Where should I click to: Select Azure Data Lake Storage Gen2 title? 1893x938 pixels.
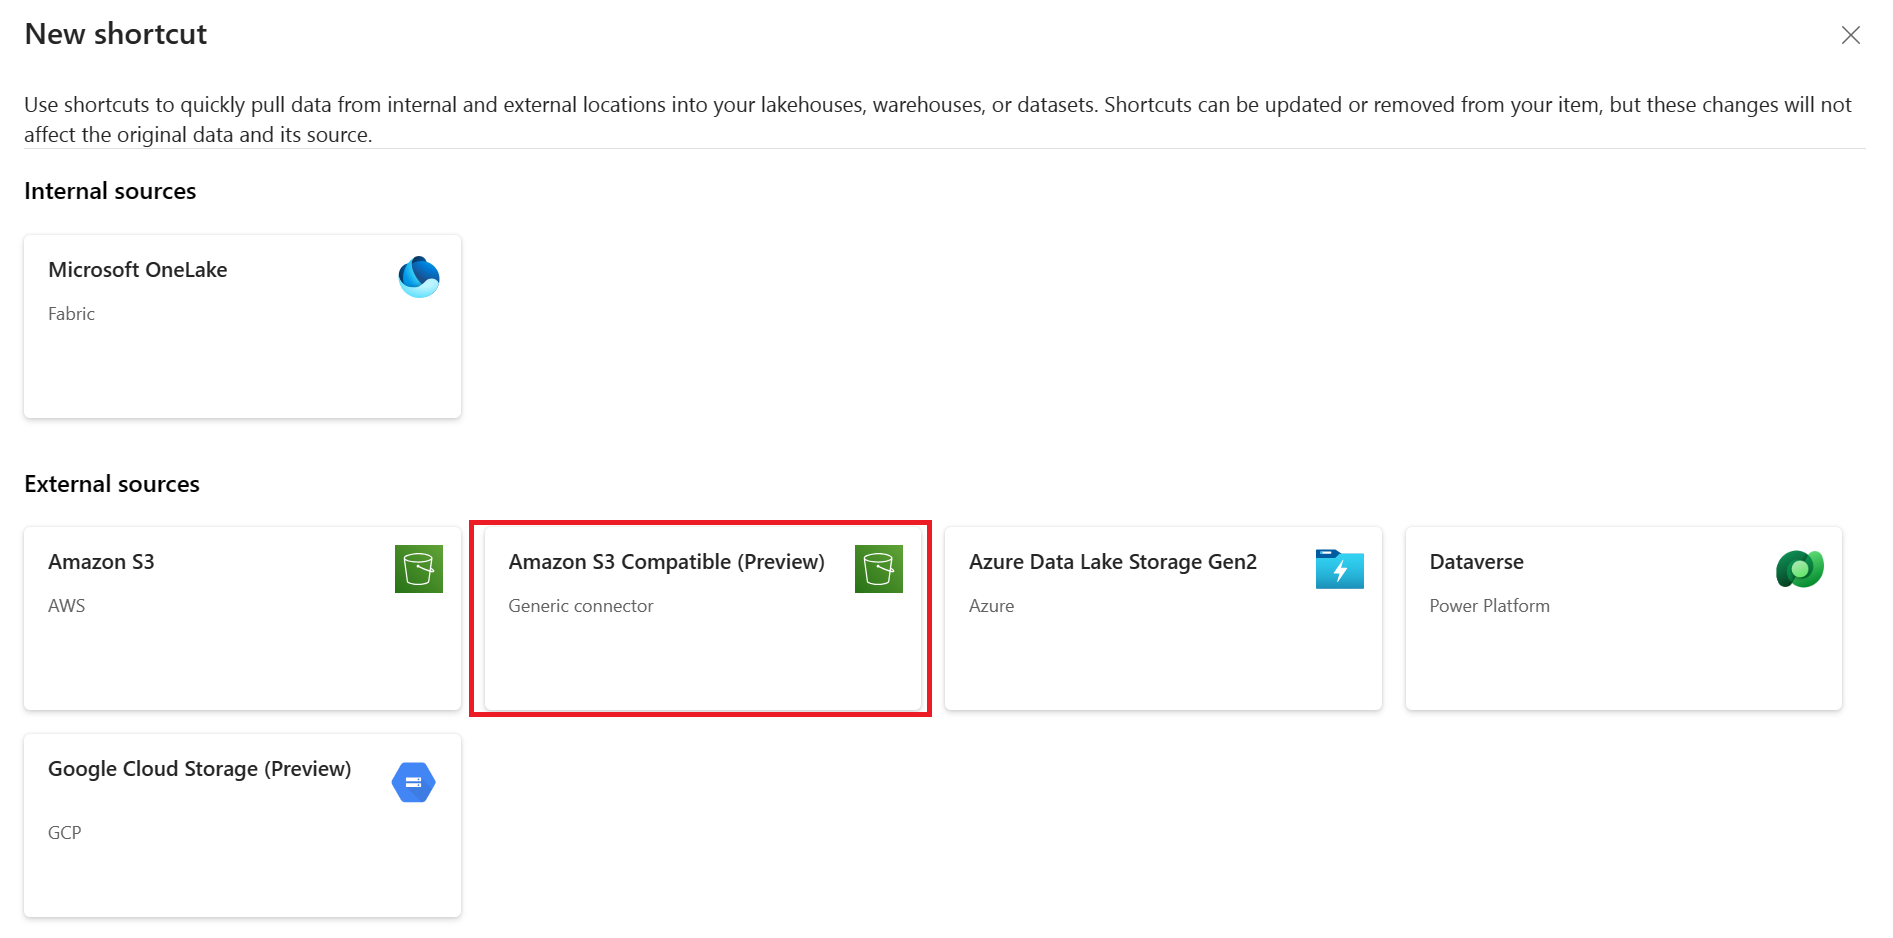[x=1112, y=562]
